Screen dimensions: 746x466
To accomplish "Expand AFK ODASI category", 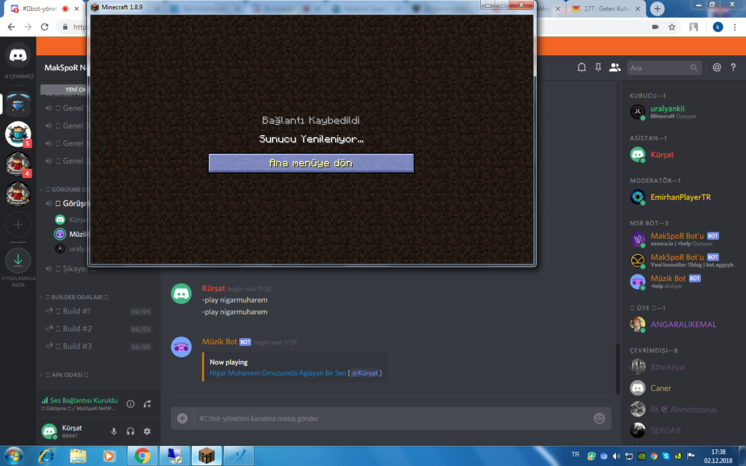I will (x=66, y=375).
